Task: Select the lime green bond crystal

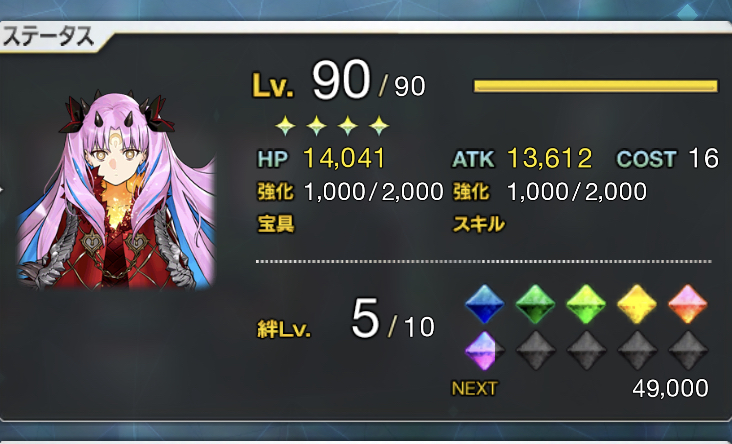Action: tap(586, 304)
